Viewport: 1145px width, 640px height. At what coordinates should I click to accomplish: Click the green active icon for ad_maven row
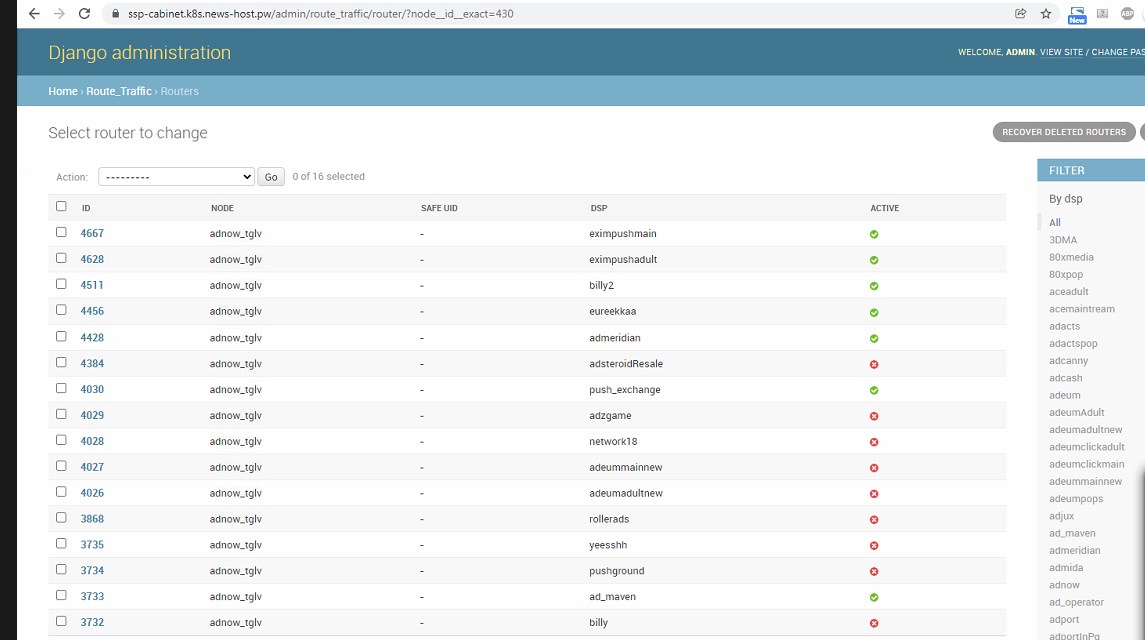point(874,597)
